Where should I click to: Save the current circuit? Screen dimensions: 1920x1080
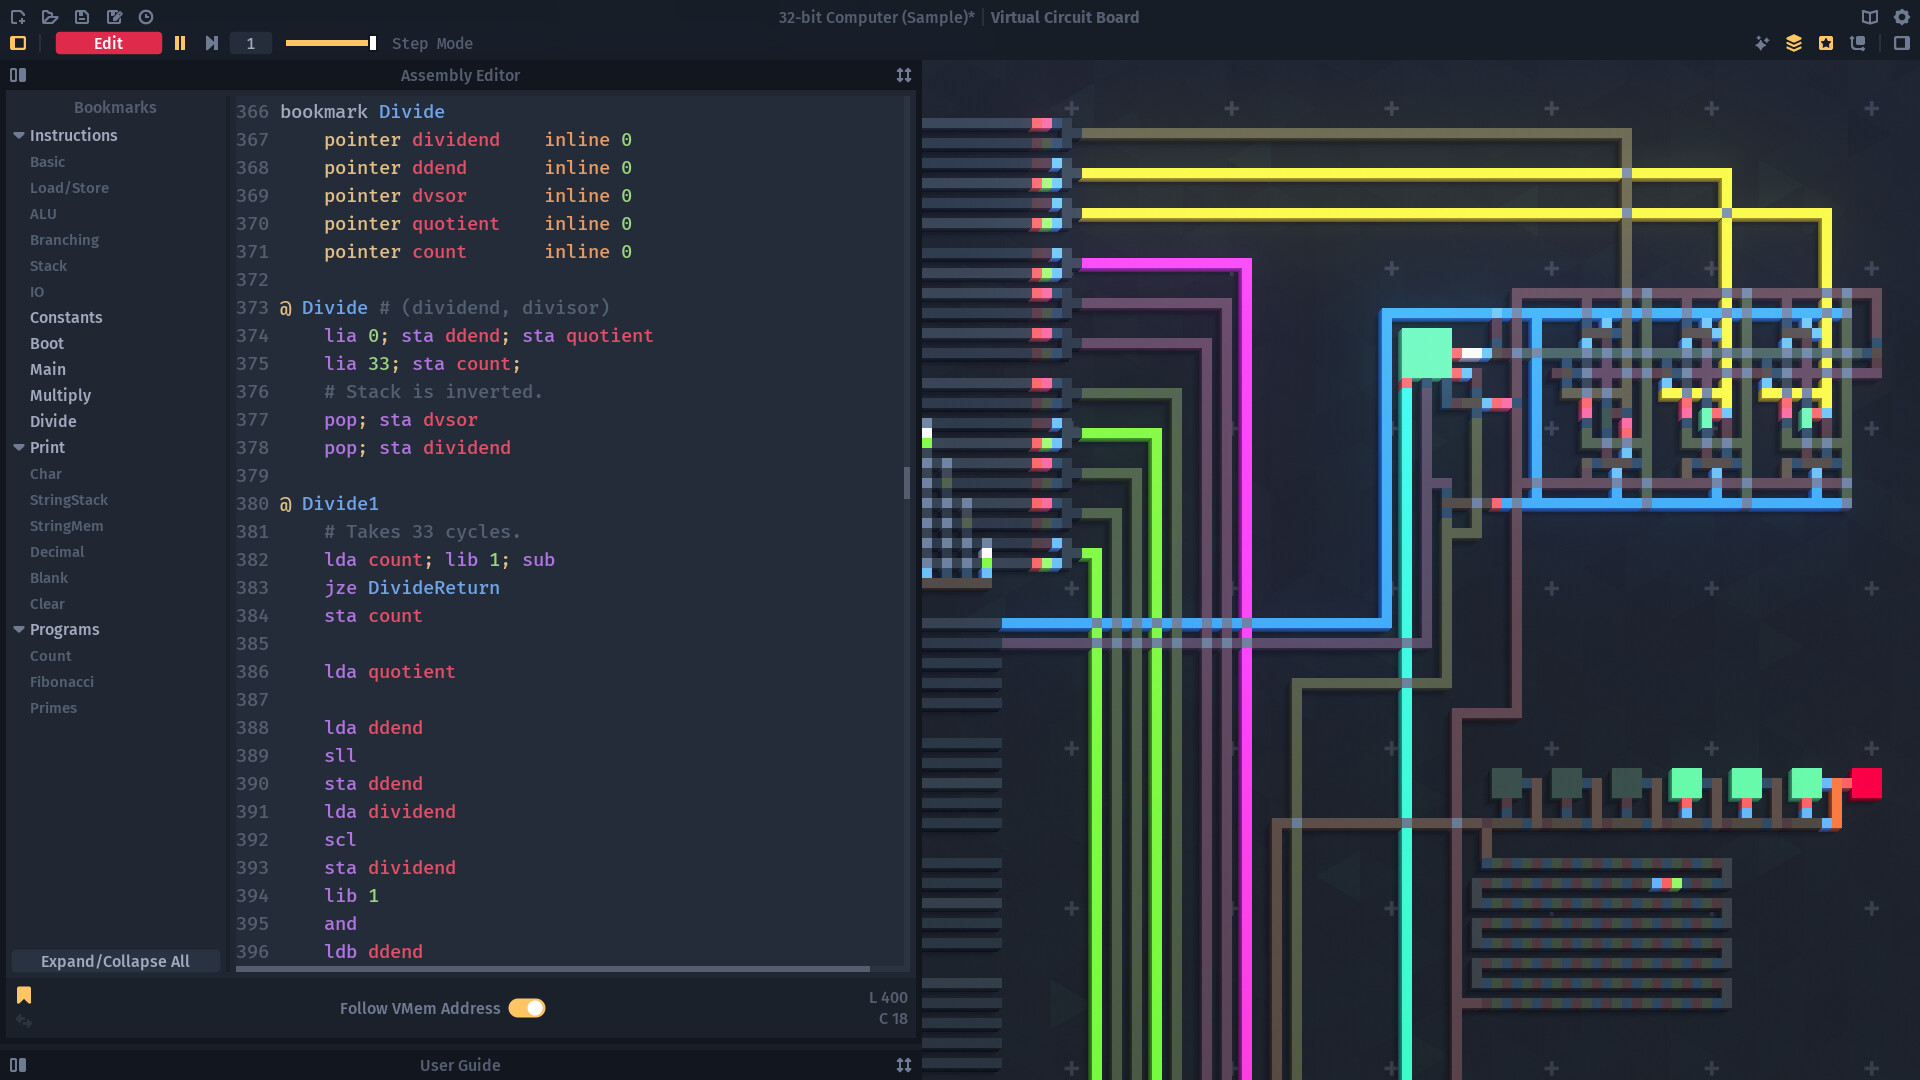(82, 17)
